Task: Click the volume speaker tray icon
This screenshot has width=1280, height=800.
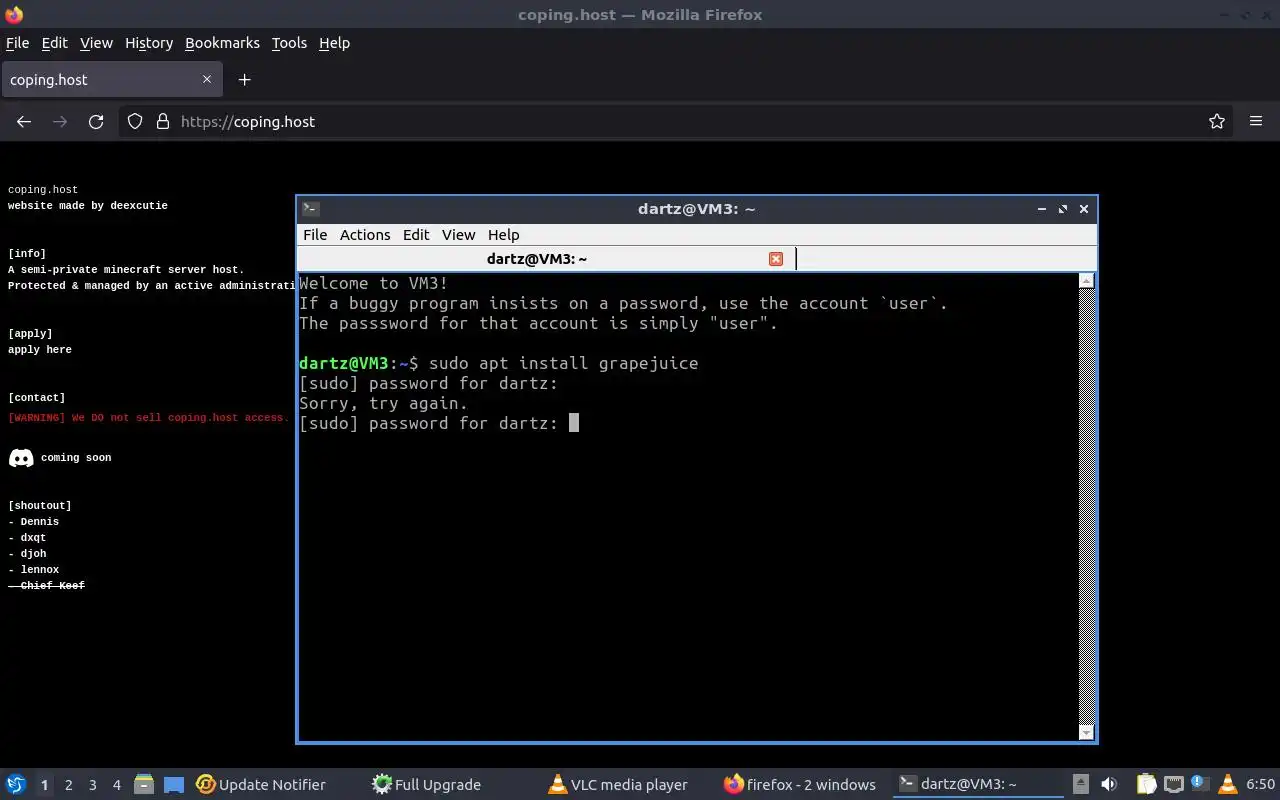Action: click(x=1108, y=784)
